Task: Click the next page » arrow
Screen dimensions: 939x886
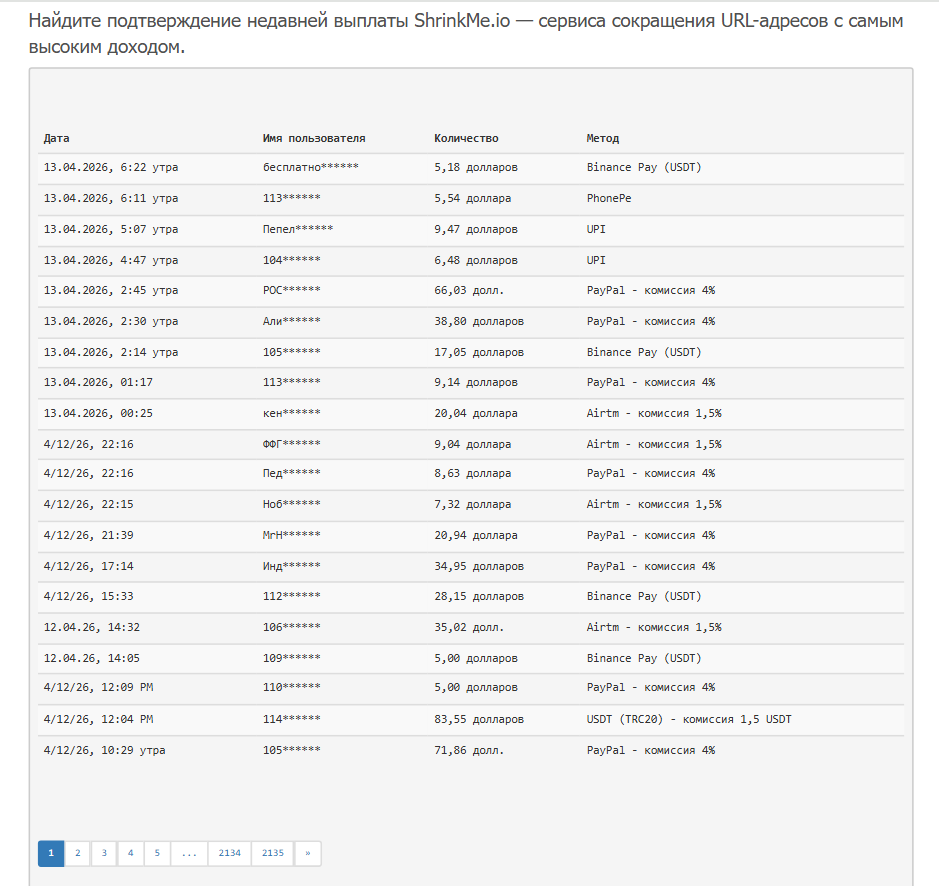Action: (x=308, y=853)
